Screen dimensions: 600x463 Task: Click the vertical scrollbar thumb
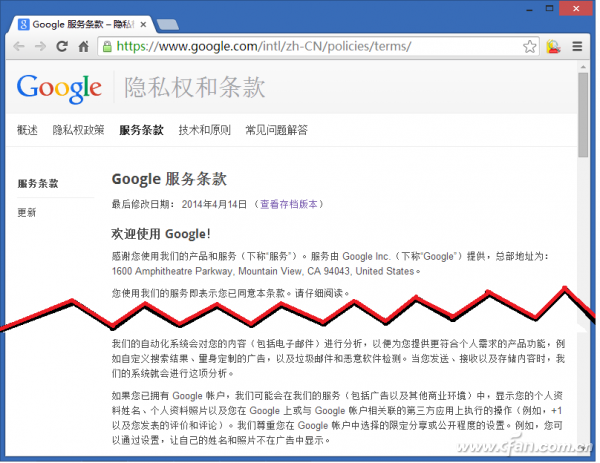pyautogui.click(x=583, y=115)
